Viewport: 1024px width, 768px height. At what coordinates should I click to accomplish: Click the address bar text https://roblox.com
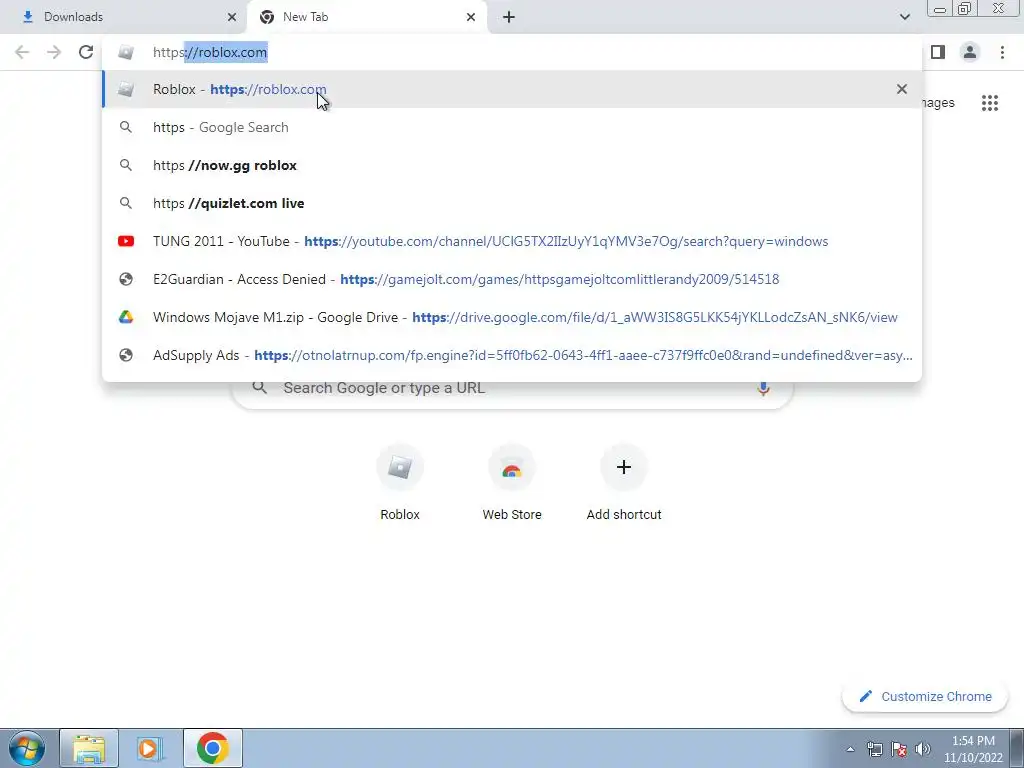click(x=210, y=52)
